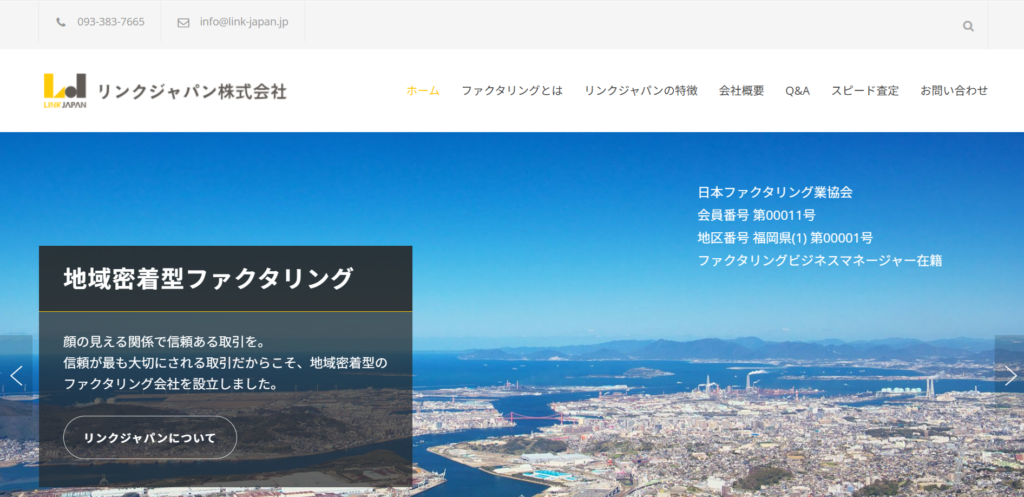The width and height of the screenshot is (1024, 497).
Task: Go to リンクジャパンの特徴 in navigation
Action: click(641, 90)
